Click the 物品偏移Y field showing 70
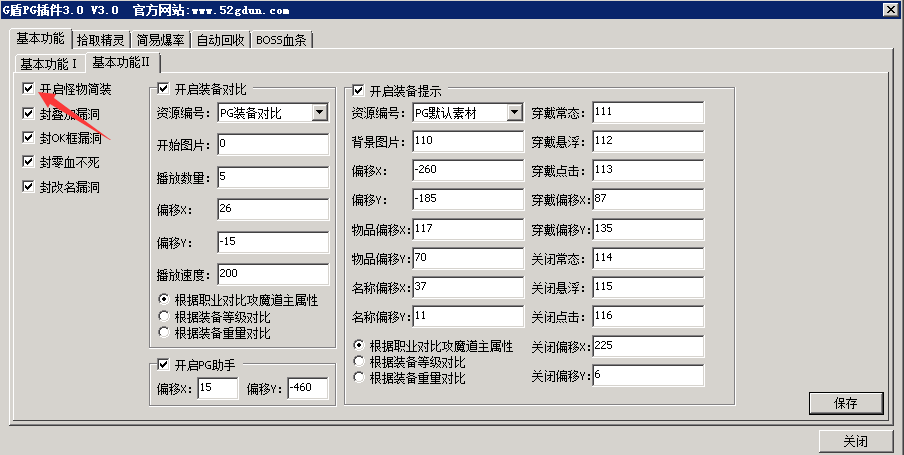This screenshot has height=455, width=904. pyautogui.click(x=468, y=258)
